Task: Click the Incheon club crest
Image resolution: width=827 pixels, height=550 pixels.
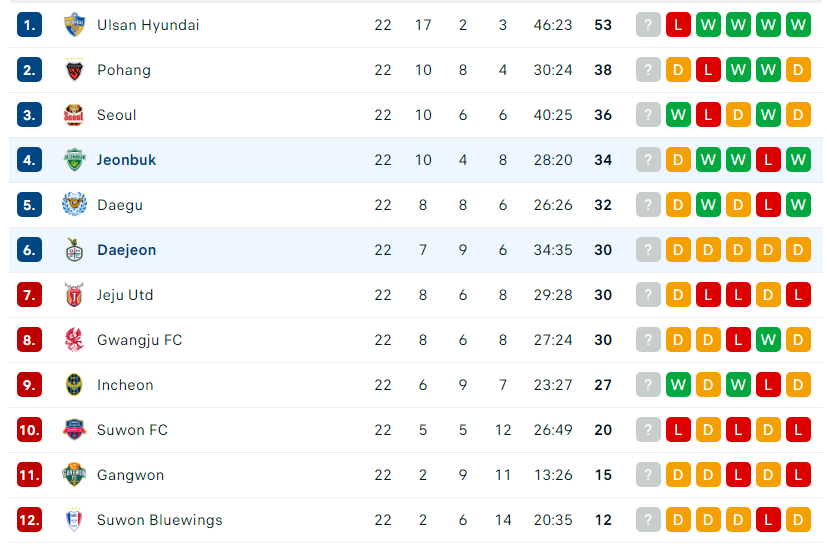Action: (x=74, y=385)
